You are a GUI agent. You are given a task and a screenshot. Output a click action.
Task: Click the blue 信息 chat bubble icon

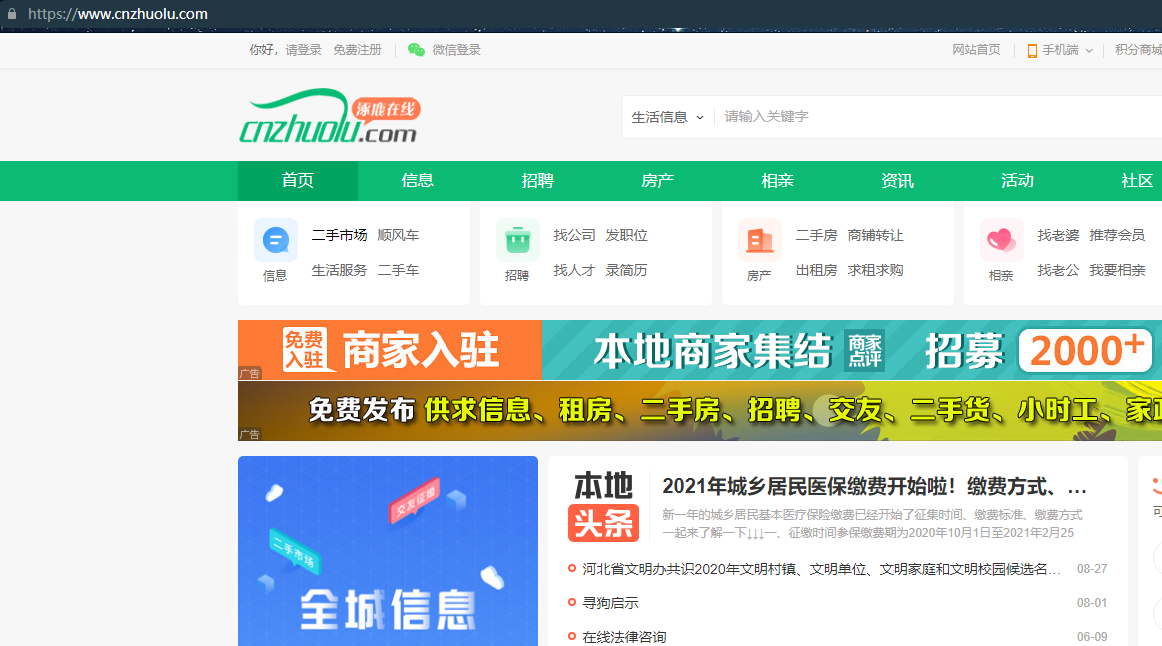coord(275,240)
